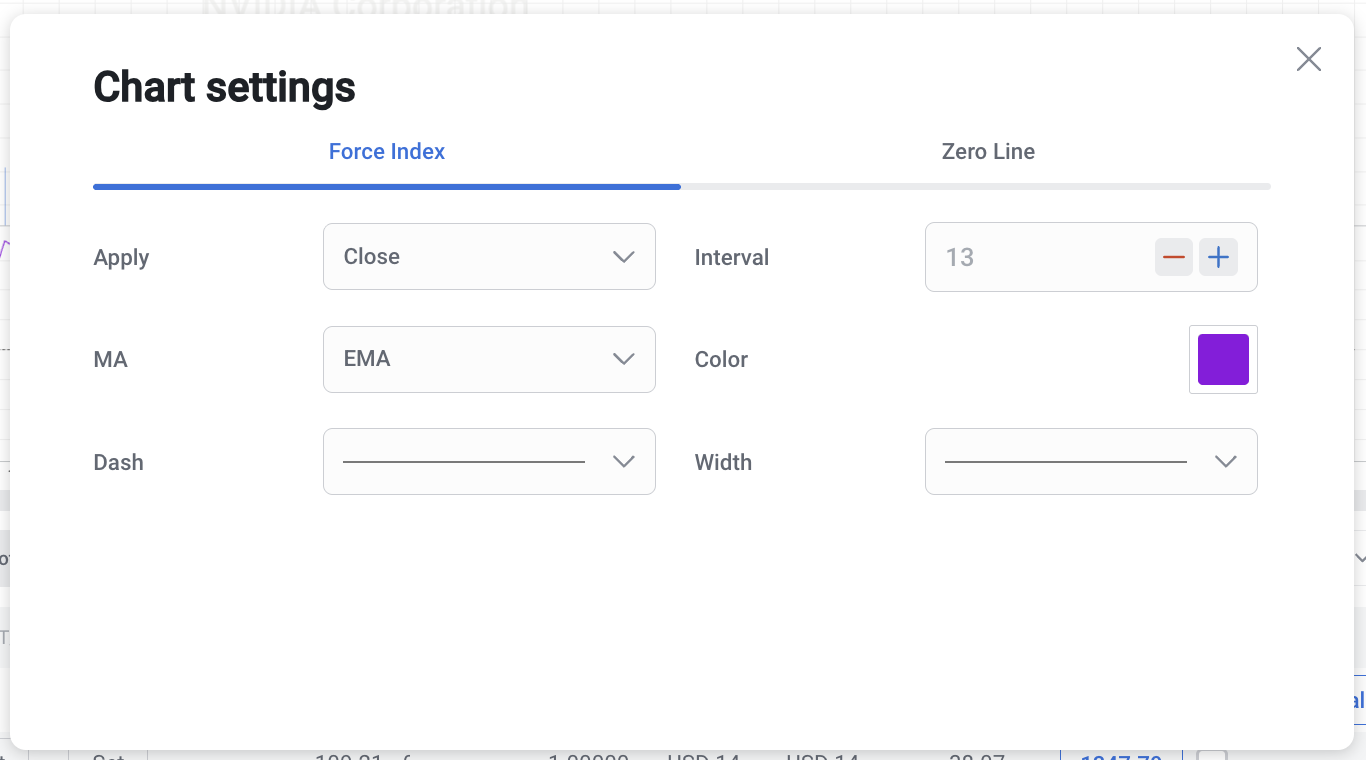Click the 'Color' field label
Viewport: 1366px width, 760px height.
721,360
